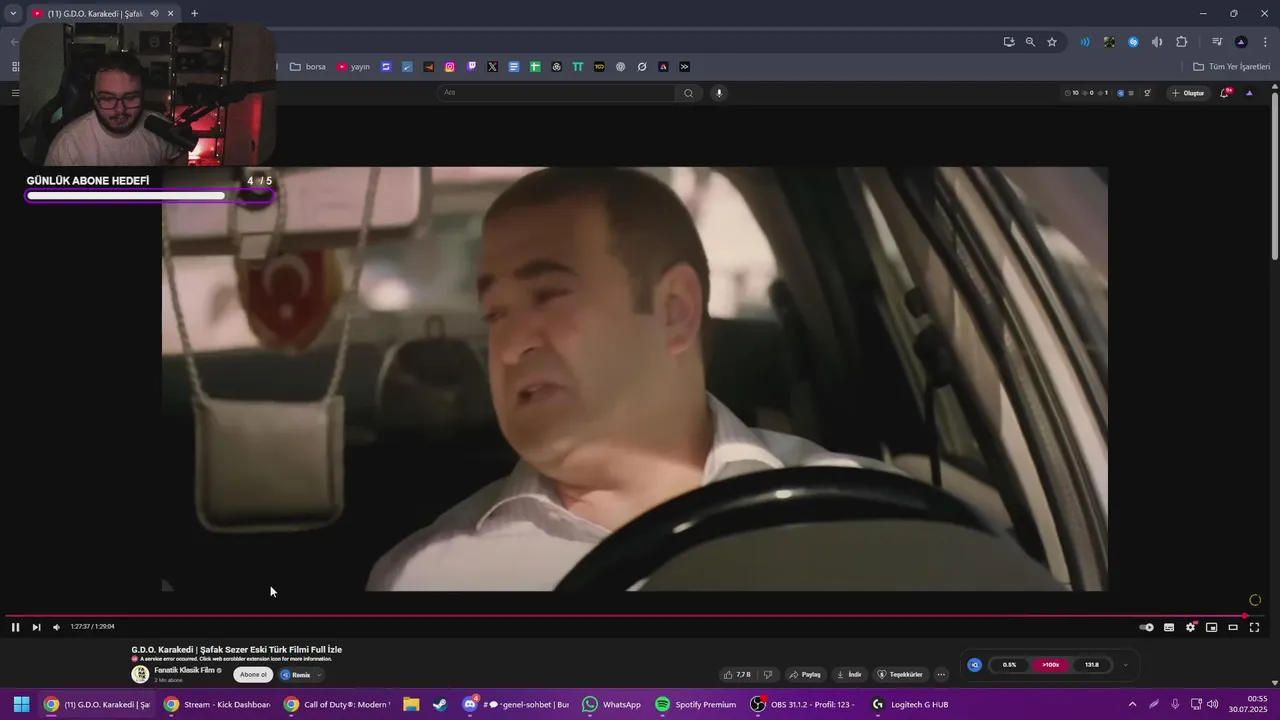Open the X (Twitter) bookmark icon
Image resolution: width=1280 pixels, height=720 pixels.
[492, 67]
